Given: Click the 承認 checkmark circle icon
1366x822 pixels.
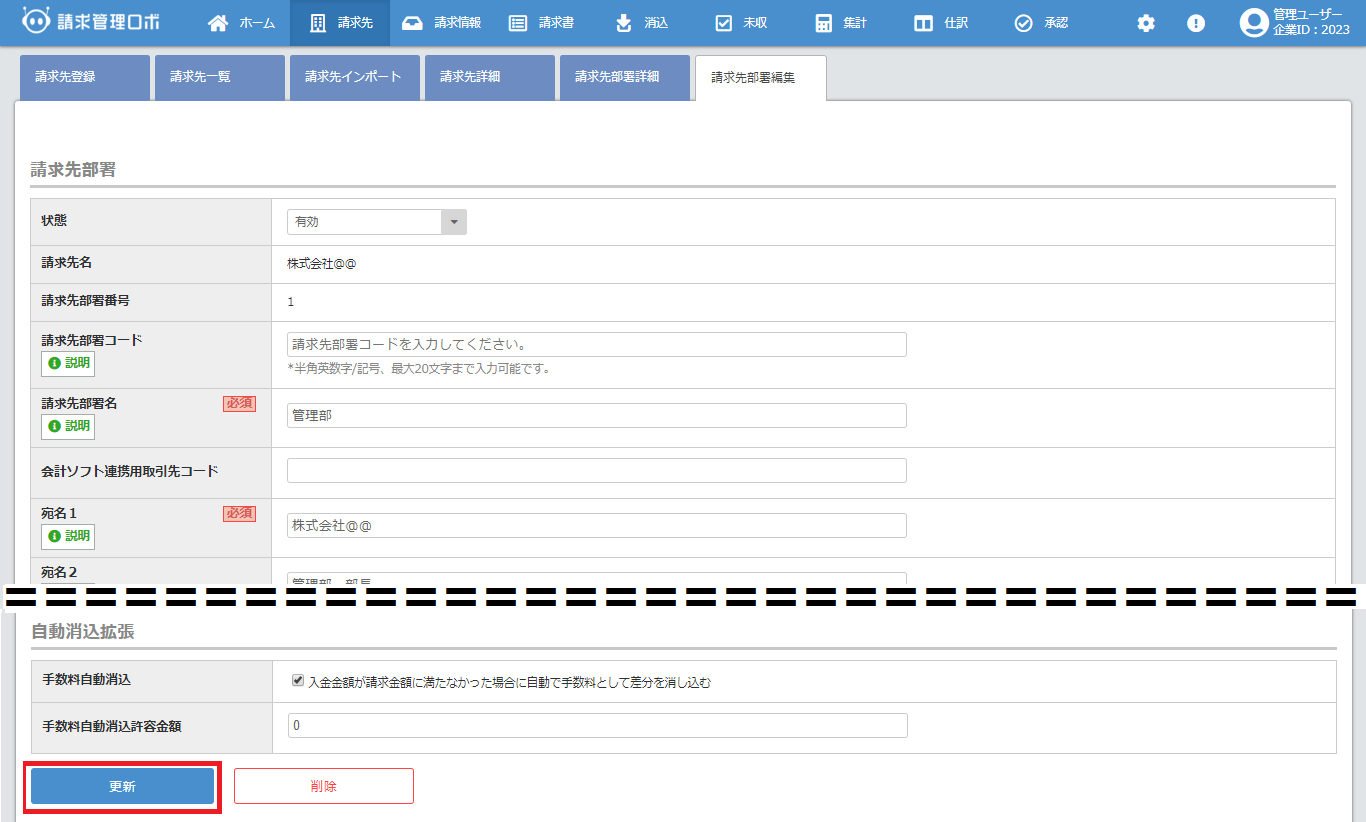Looking at the screenshot, I should pyautogui.click(x=1023, y=23).
